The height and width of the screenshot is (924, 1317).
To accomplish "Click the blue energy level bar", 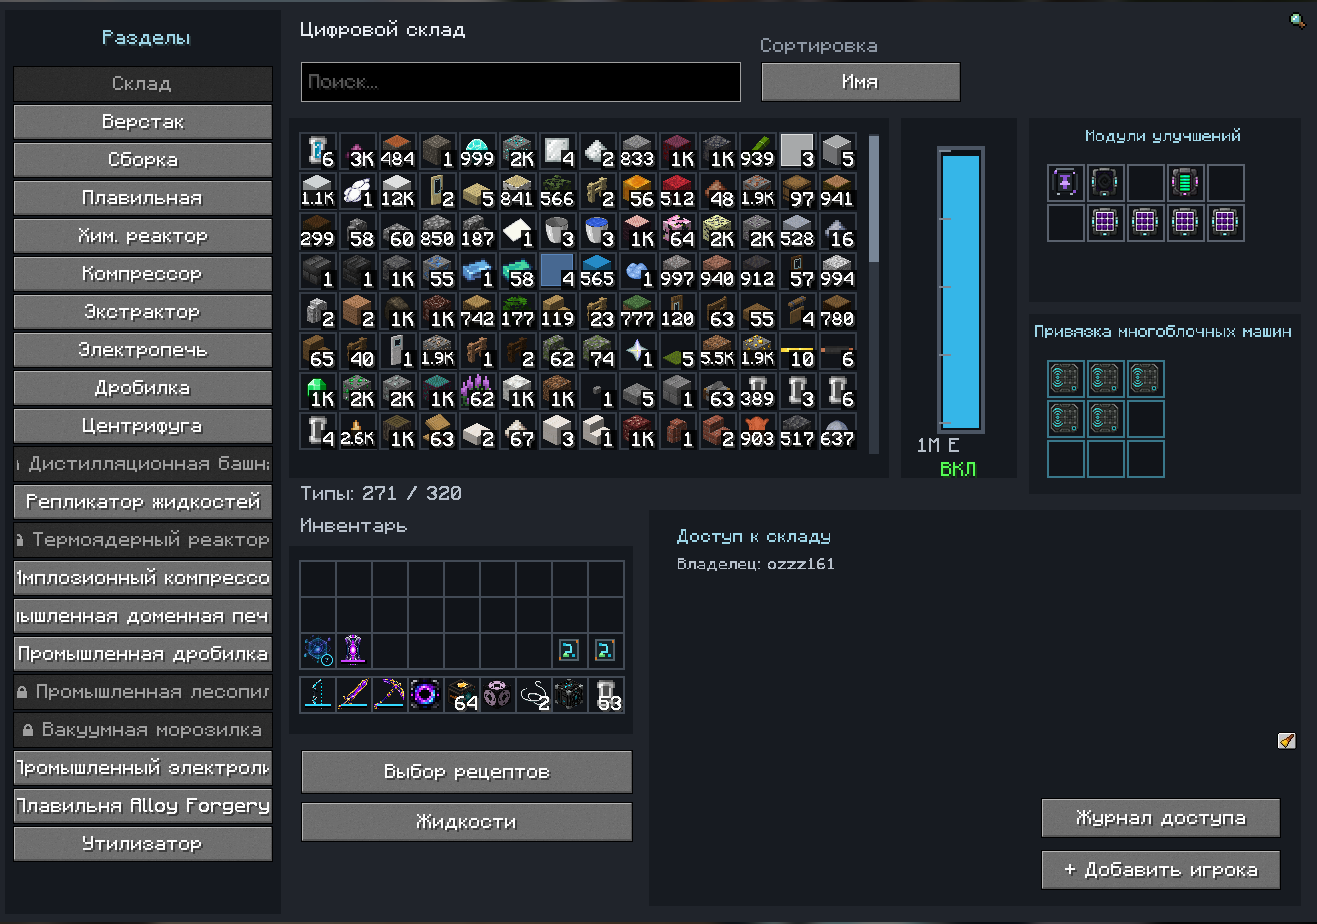I will (x=960, y=290).
